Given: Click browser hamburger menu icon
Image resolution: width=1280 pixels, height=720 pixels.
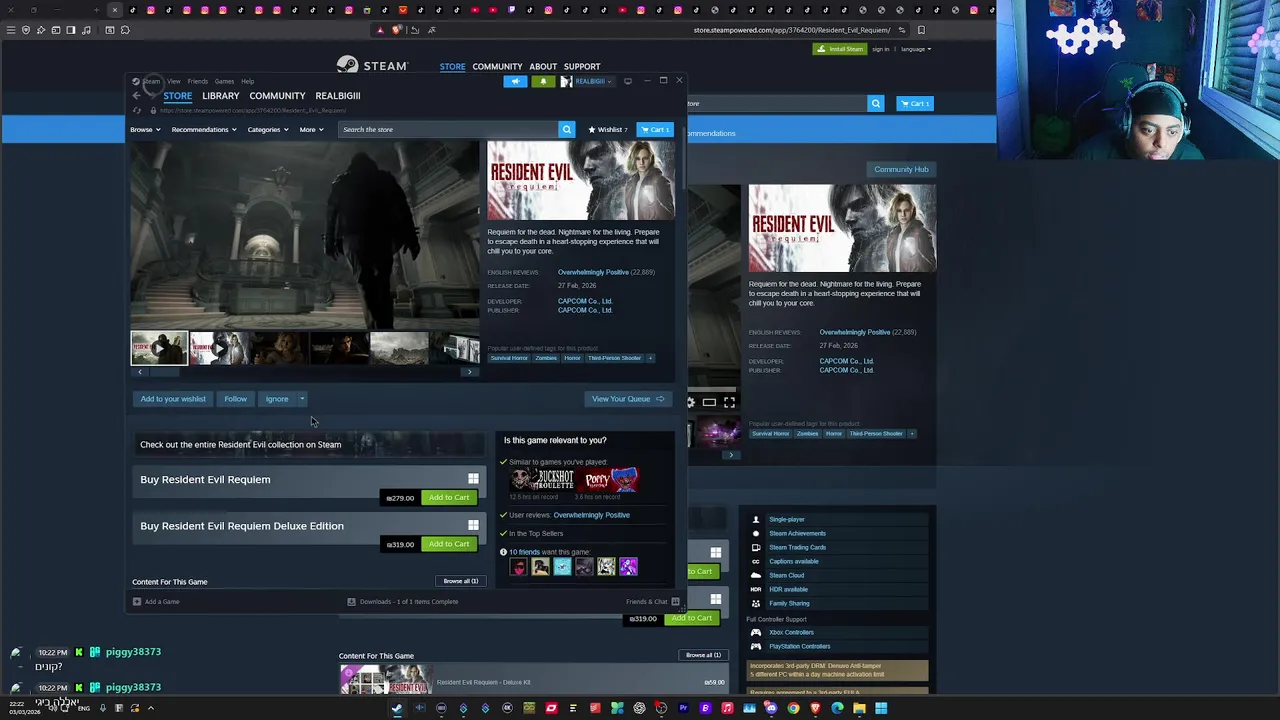Looking at the screenshot, I should tap(11, 30).
